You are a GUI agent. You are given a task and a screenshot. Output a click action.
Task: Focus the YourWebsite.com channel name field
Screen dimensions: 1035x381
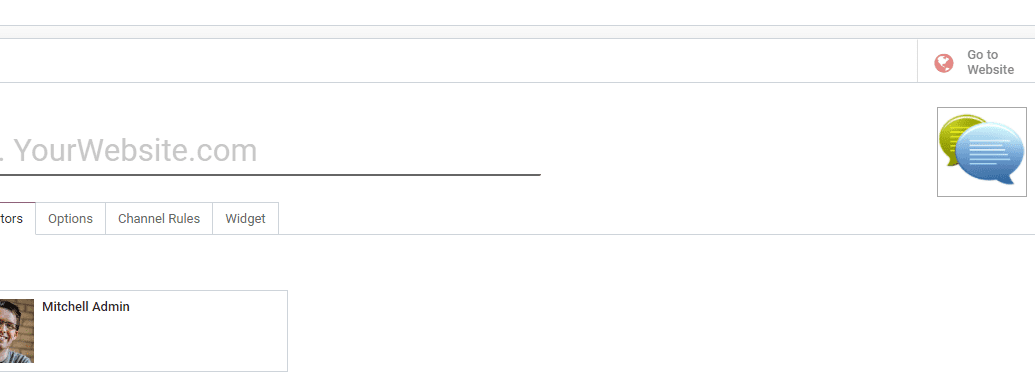point(270,151)
